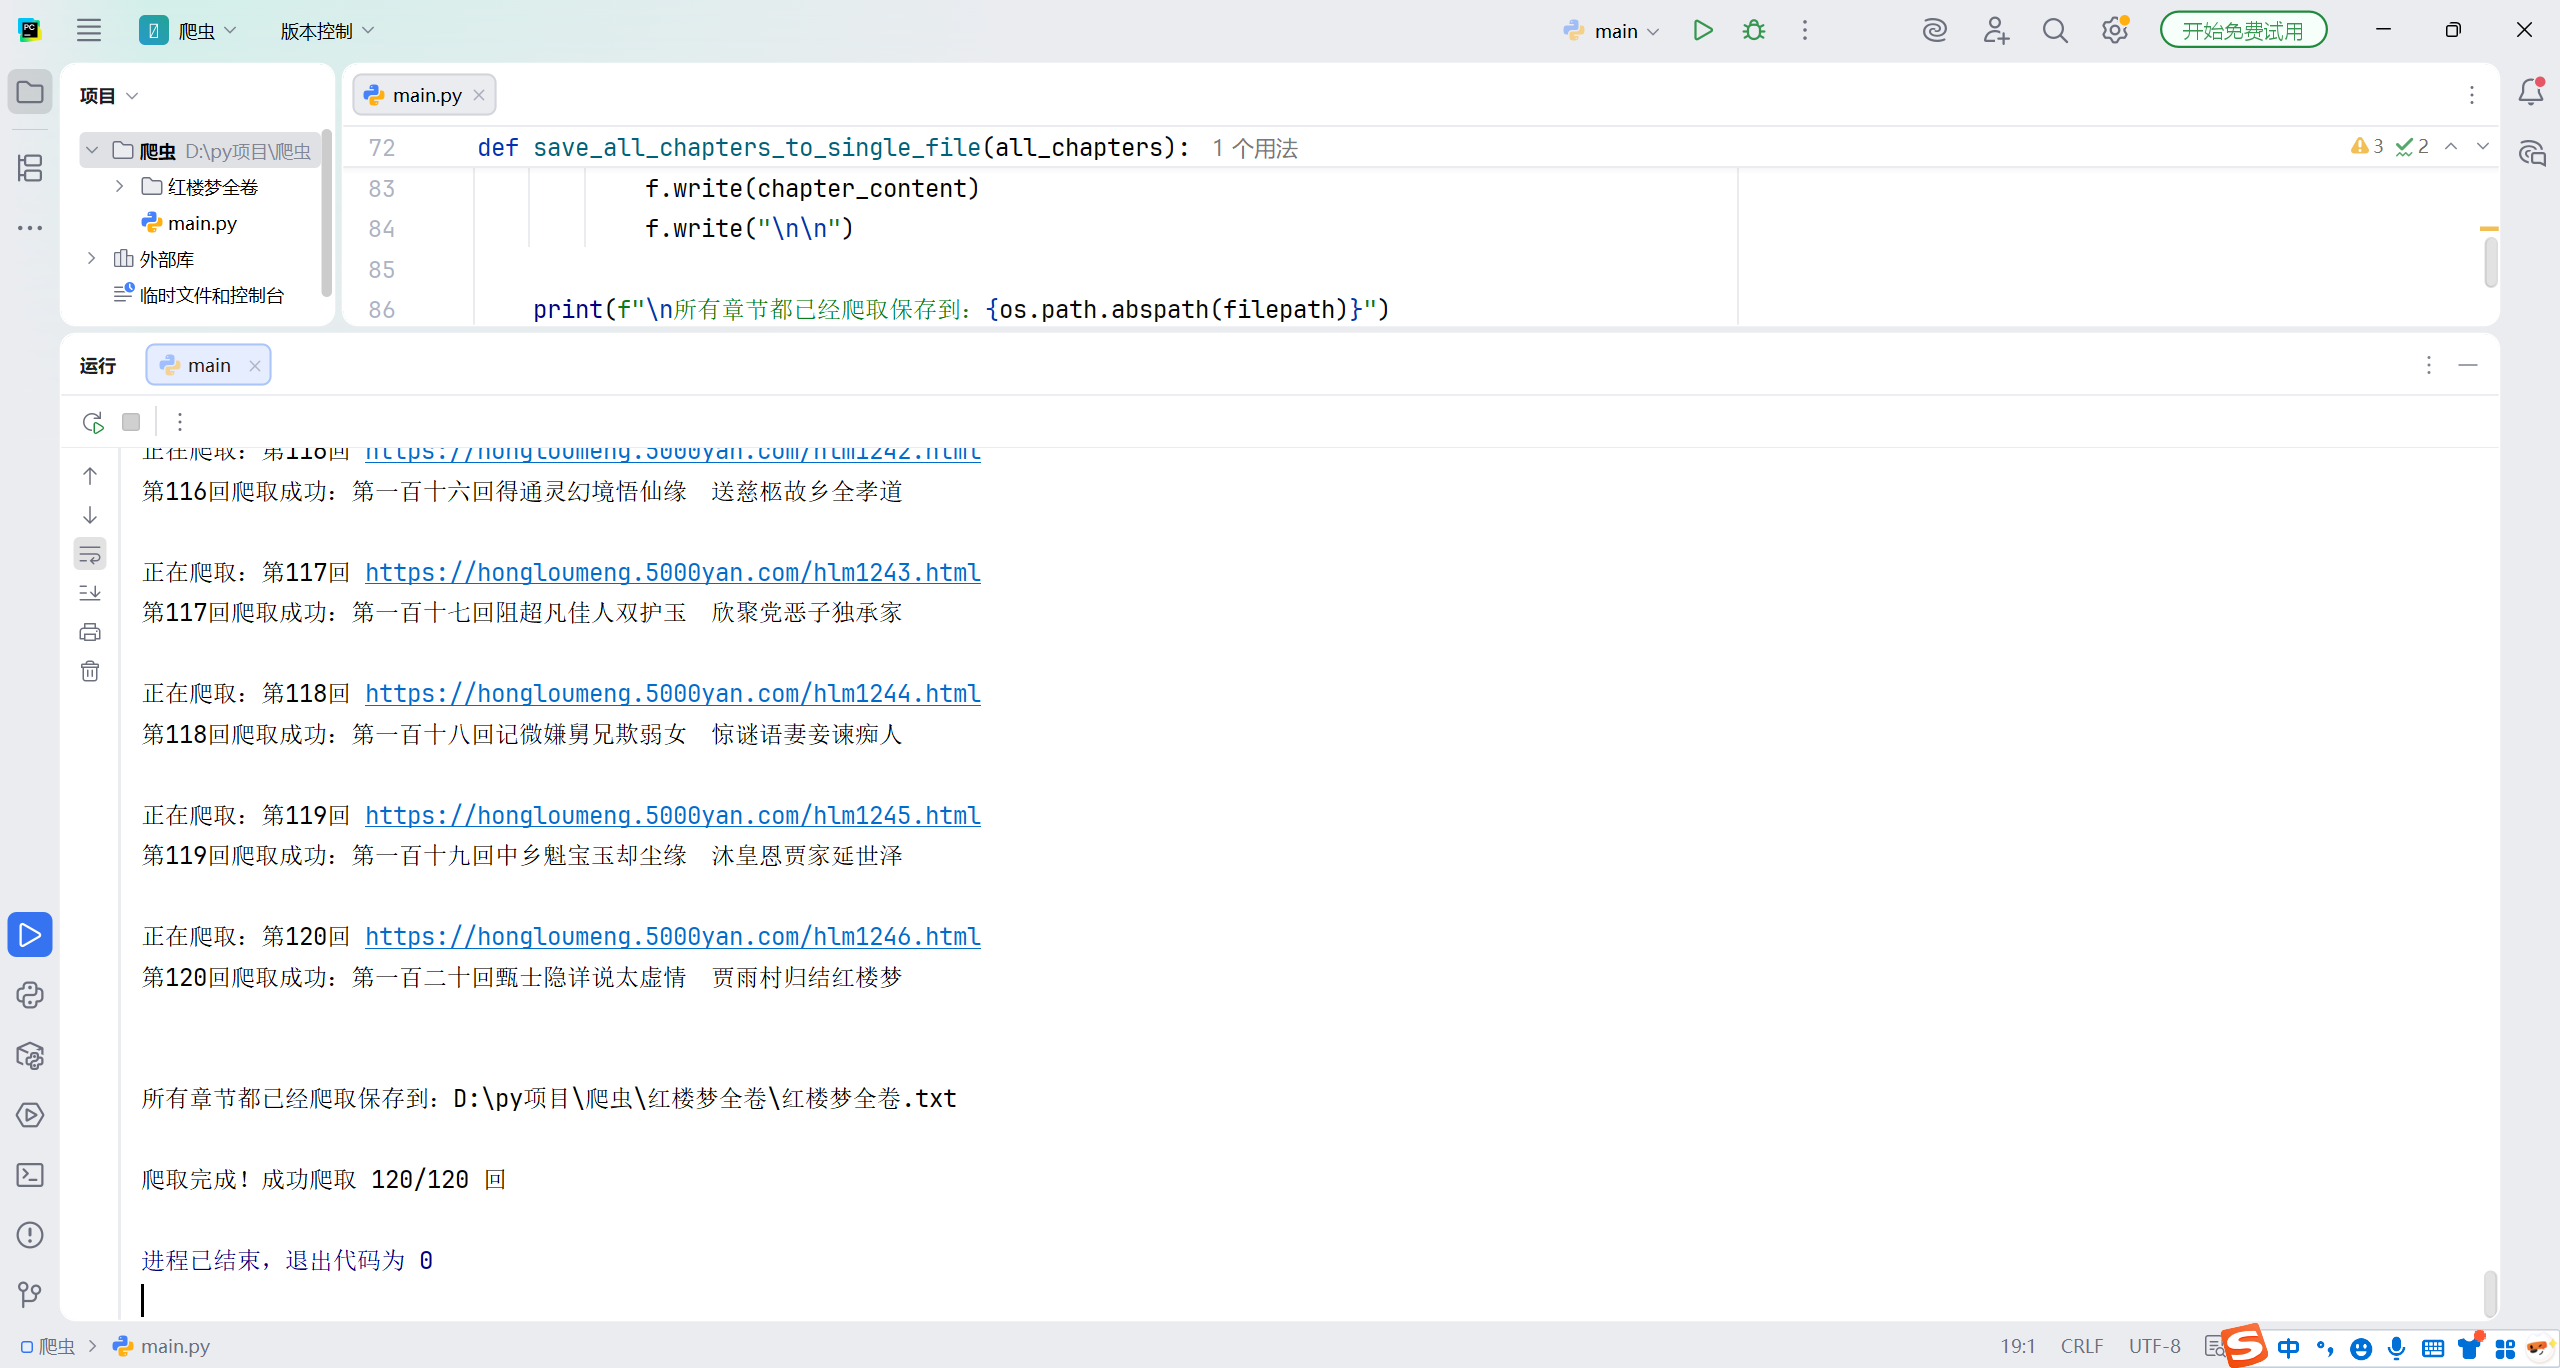The width and height of the screenshot is (2560, 1368).
Task: Click the clear console trash icon
Action: [x=90, y=671]
